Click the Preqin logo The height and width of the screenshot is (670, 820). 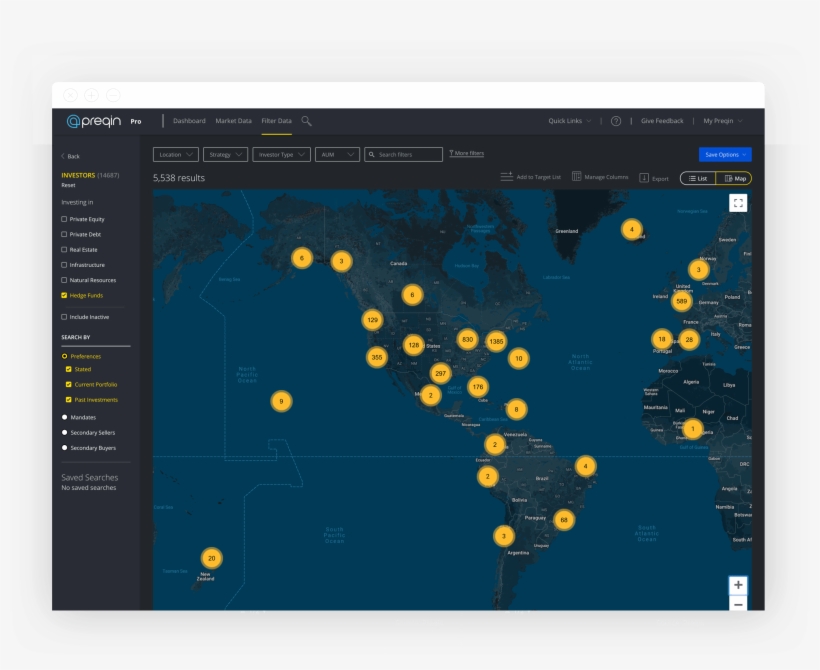point(93,121)
